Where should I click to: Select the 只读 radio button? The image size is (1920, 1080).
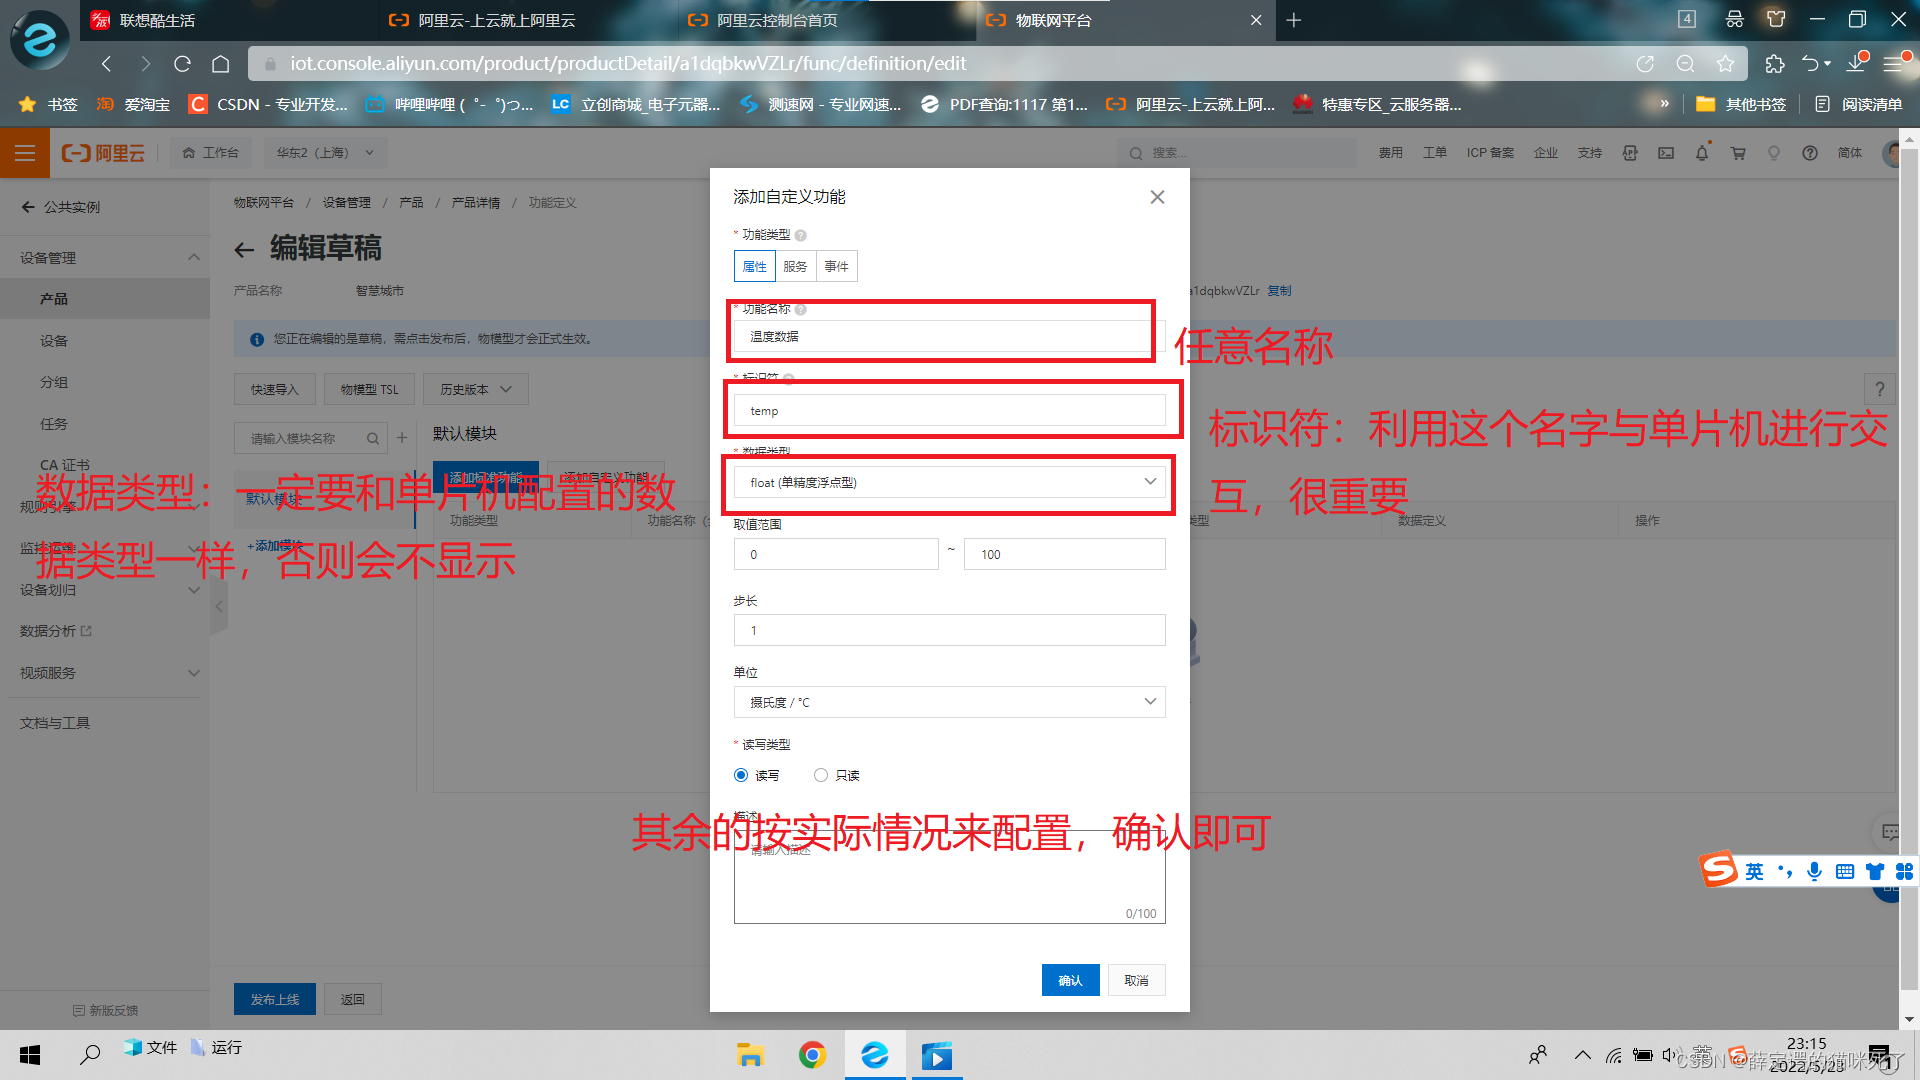821,775
